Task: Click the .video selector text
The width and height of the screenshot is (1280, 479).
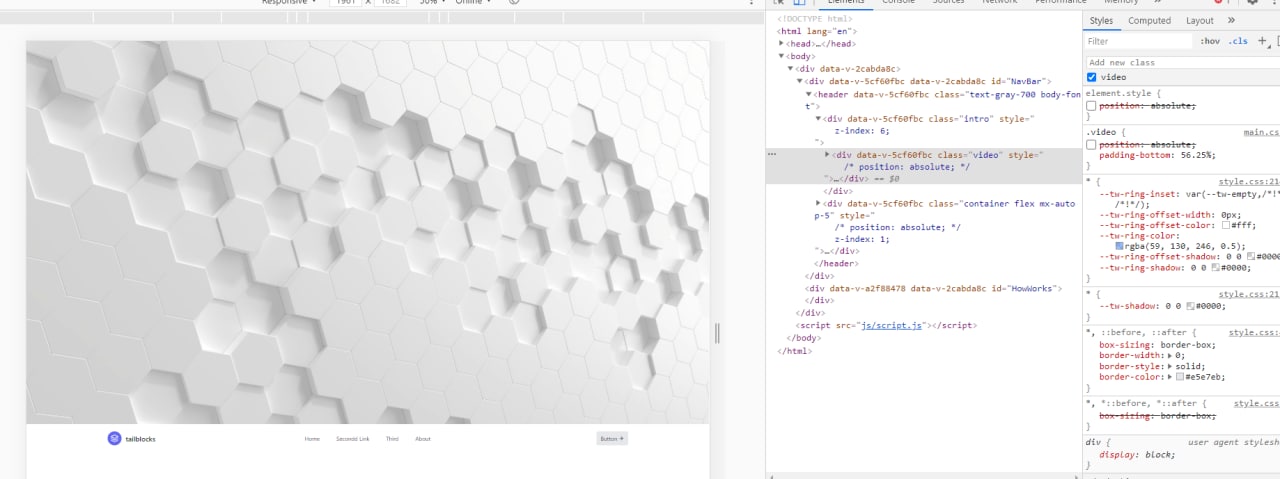Action: pos(1102,132)
